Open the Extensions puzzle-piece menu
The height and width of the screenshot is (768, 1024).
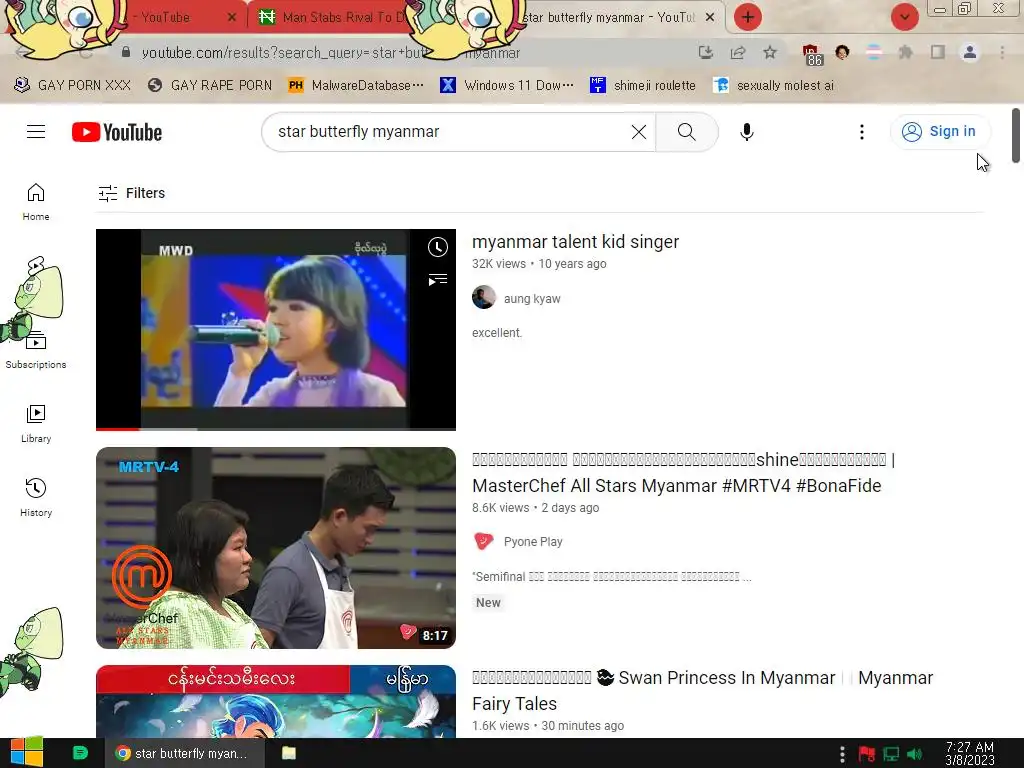[906, 52]
